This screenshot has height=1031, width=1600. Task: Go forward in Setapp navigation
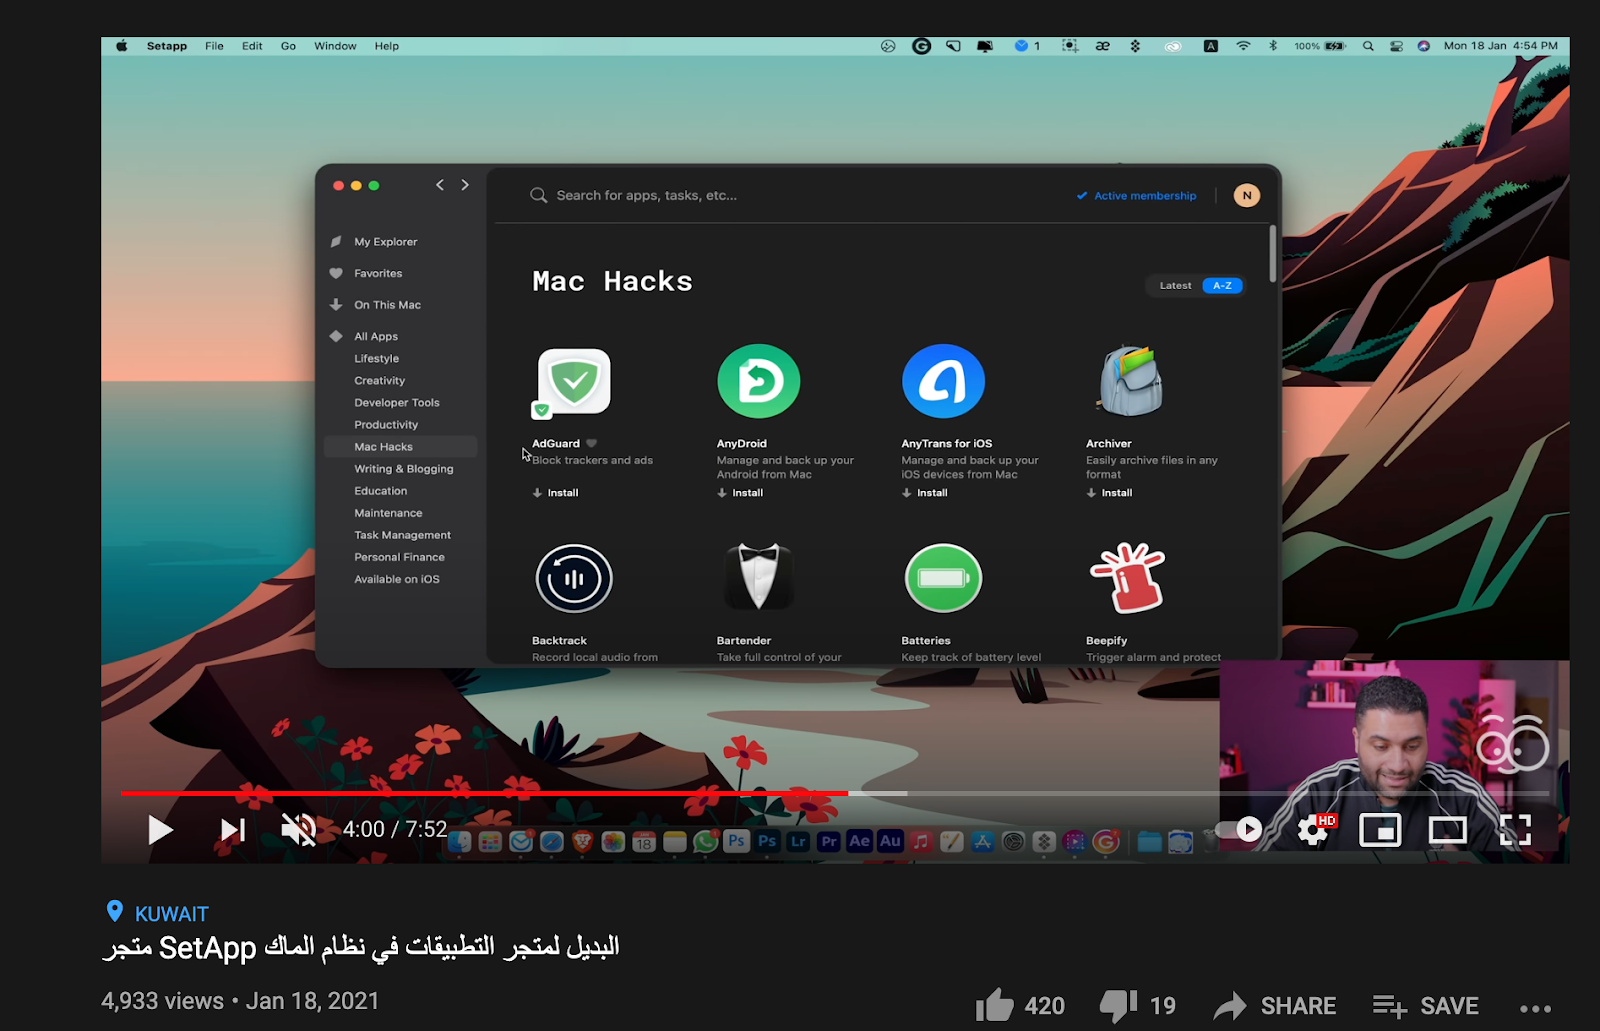(465, 185)
